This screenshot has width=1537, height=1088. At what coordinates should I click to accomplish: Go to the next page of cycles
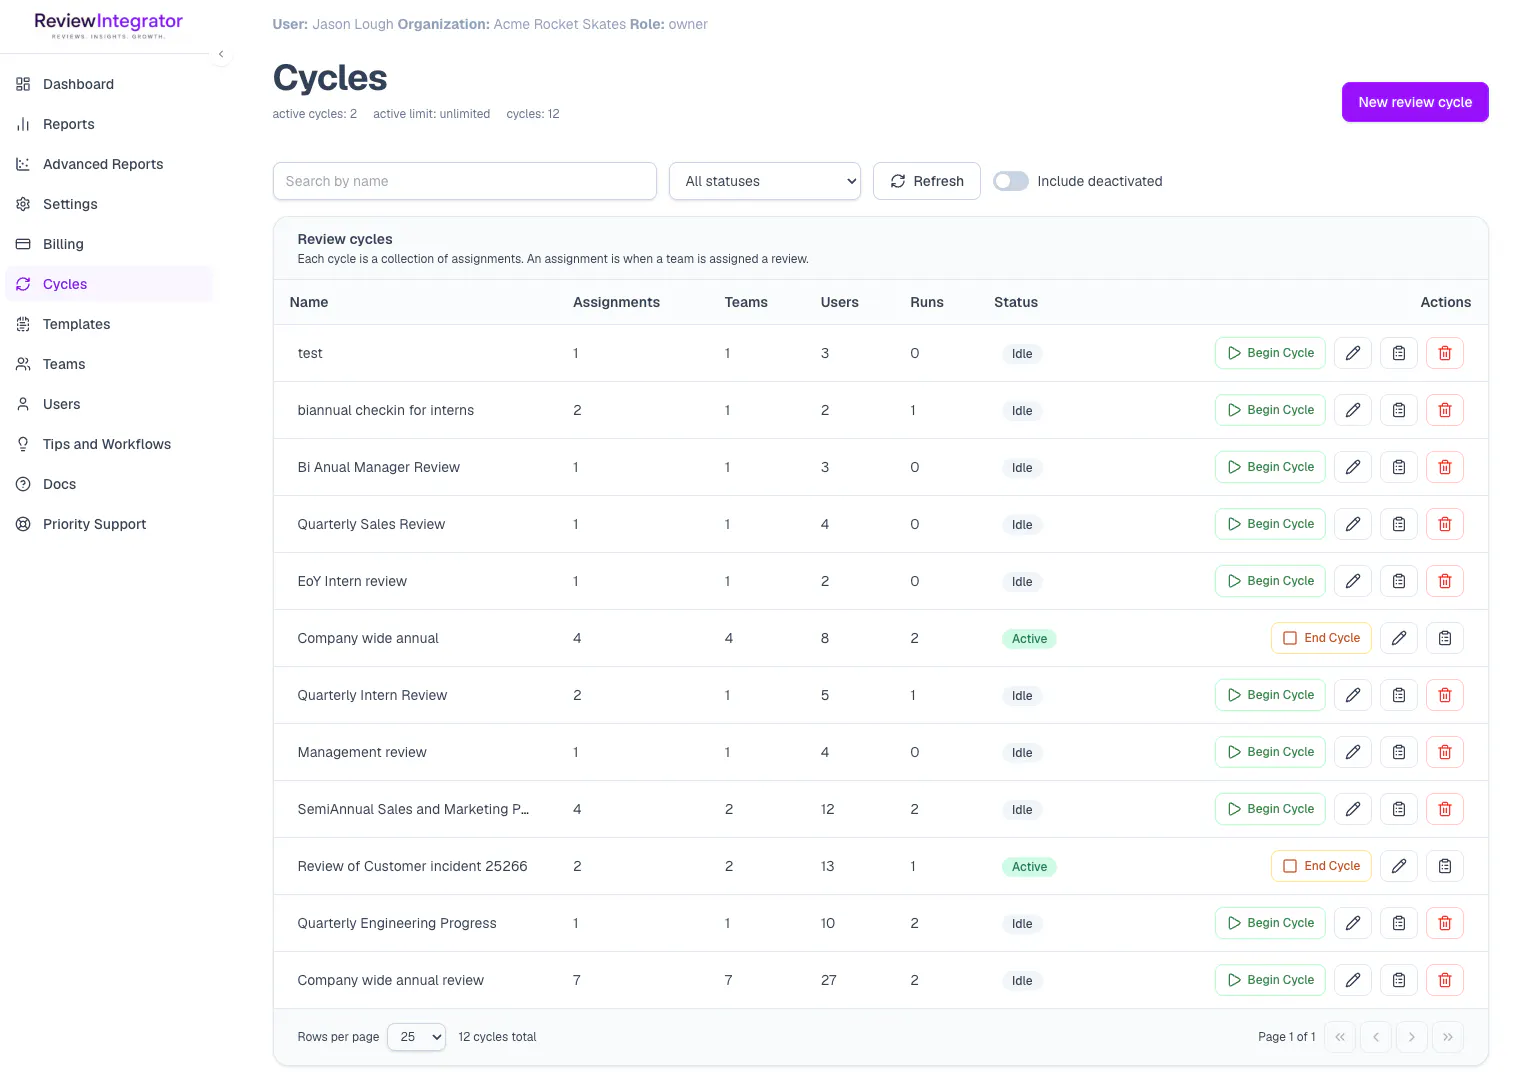click(1412, 1037)
